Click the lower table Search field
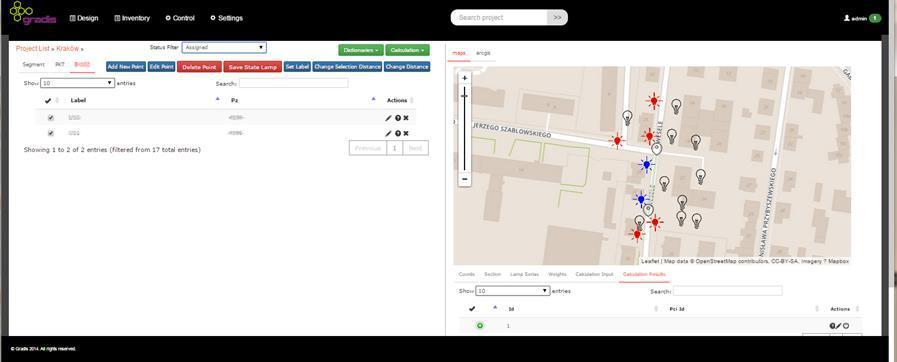 pos(728,291)
